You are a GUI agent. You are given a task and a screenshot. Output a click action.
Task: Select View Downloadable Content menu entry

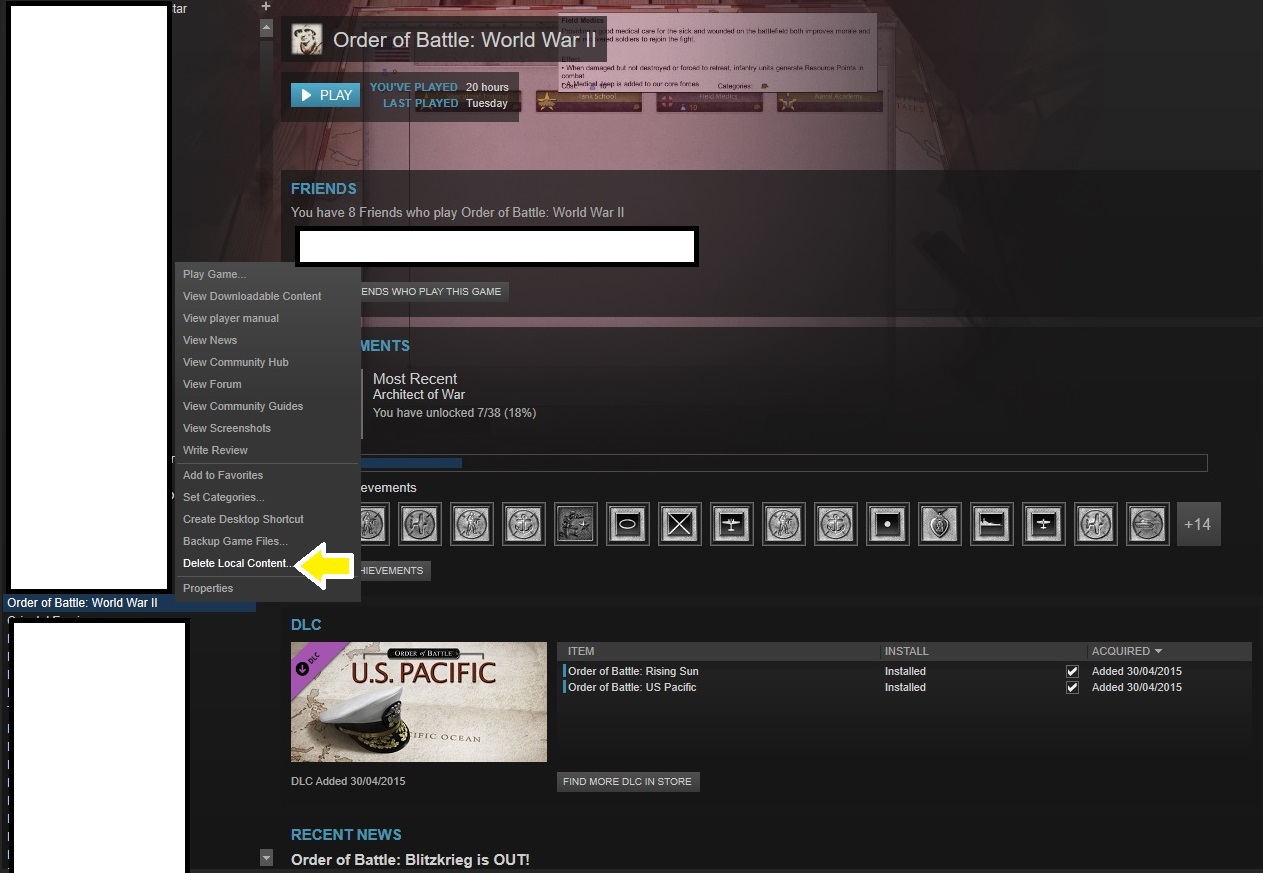(252, 296)
